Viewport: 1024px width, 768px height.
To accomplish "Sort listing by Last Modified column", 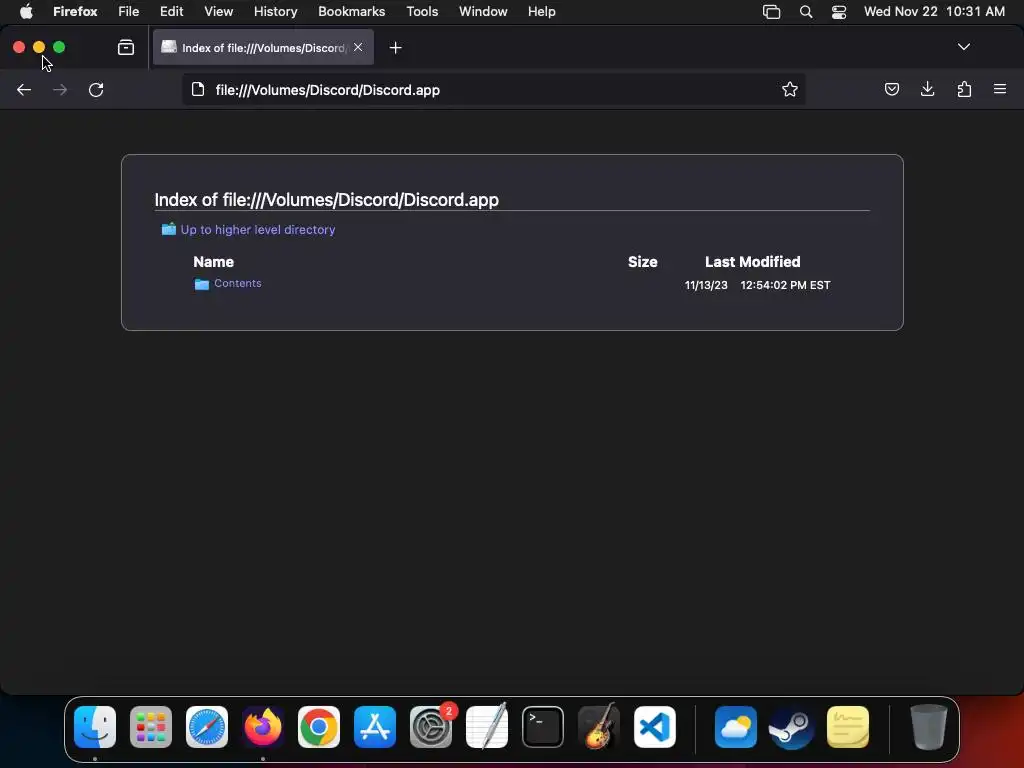I will tap(752, 262).
